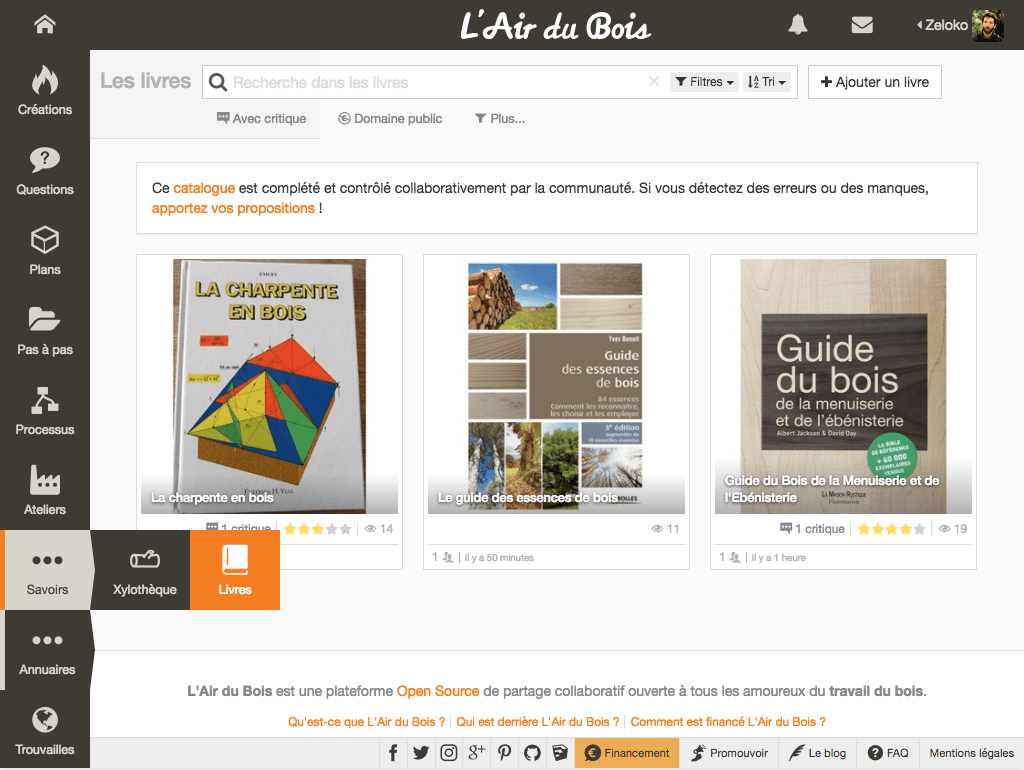The width and height of the screenshot is (1024, 770).
Task: Click the 'il y a 50 minutes' timestamp
Action: click(x=499, y=558)
